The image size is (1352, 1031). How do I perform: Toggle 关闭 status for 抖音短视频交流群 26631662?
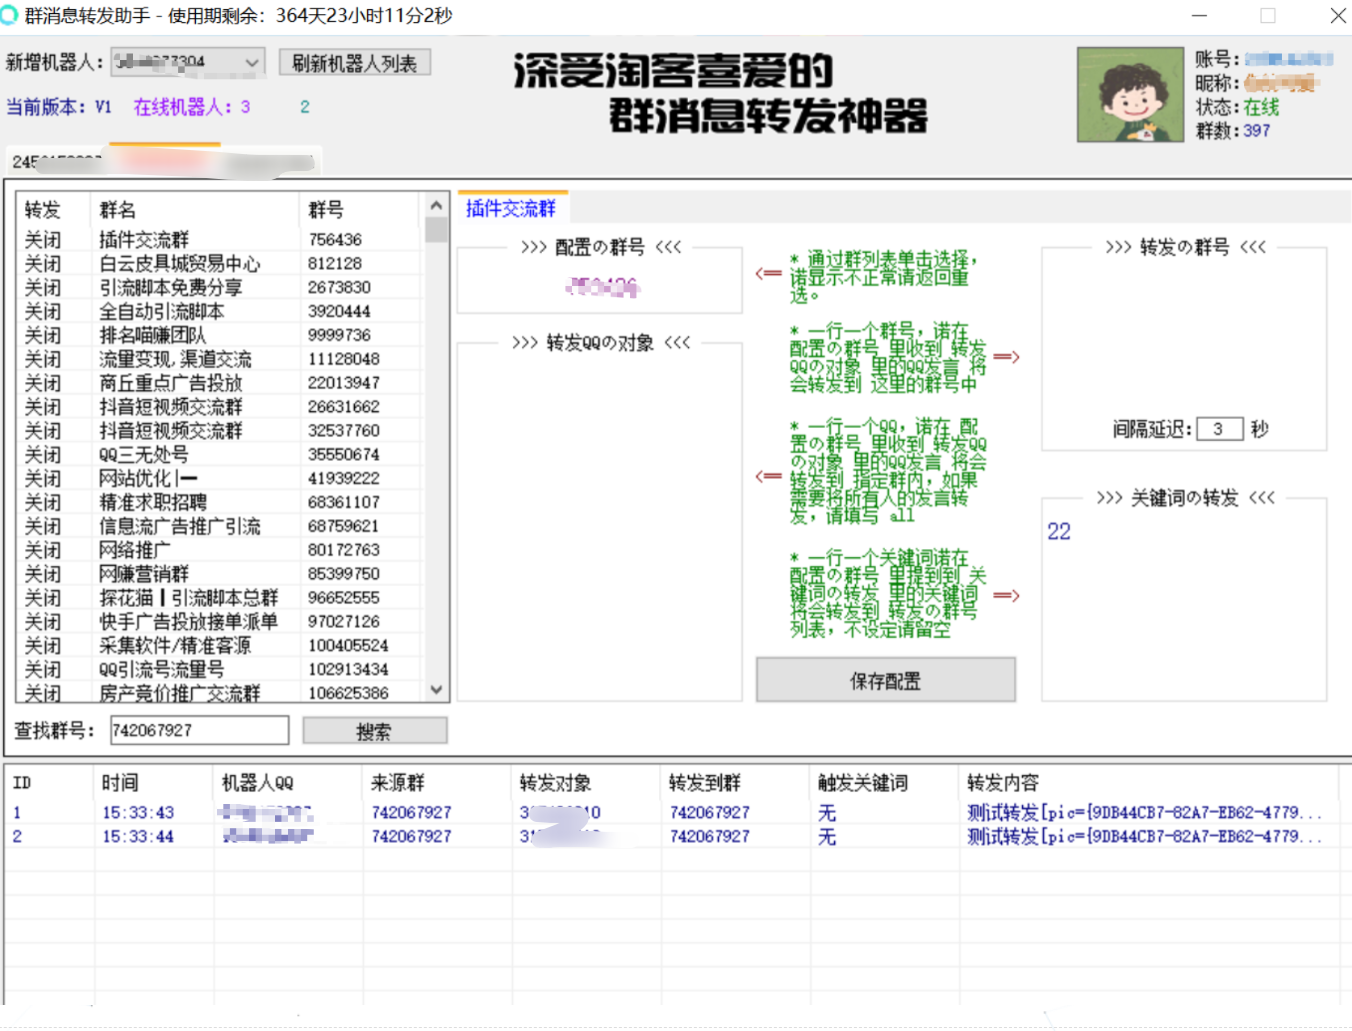[x=43, y=407]
